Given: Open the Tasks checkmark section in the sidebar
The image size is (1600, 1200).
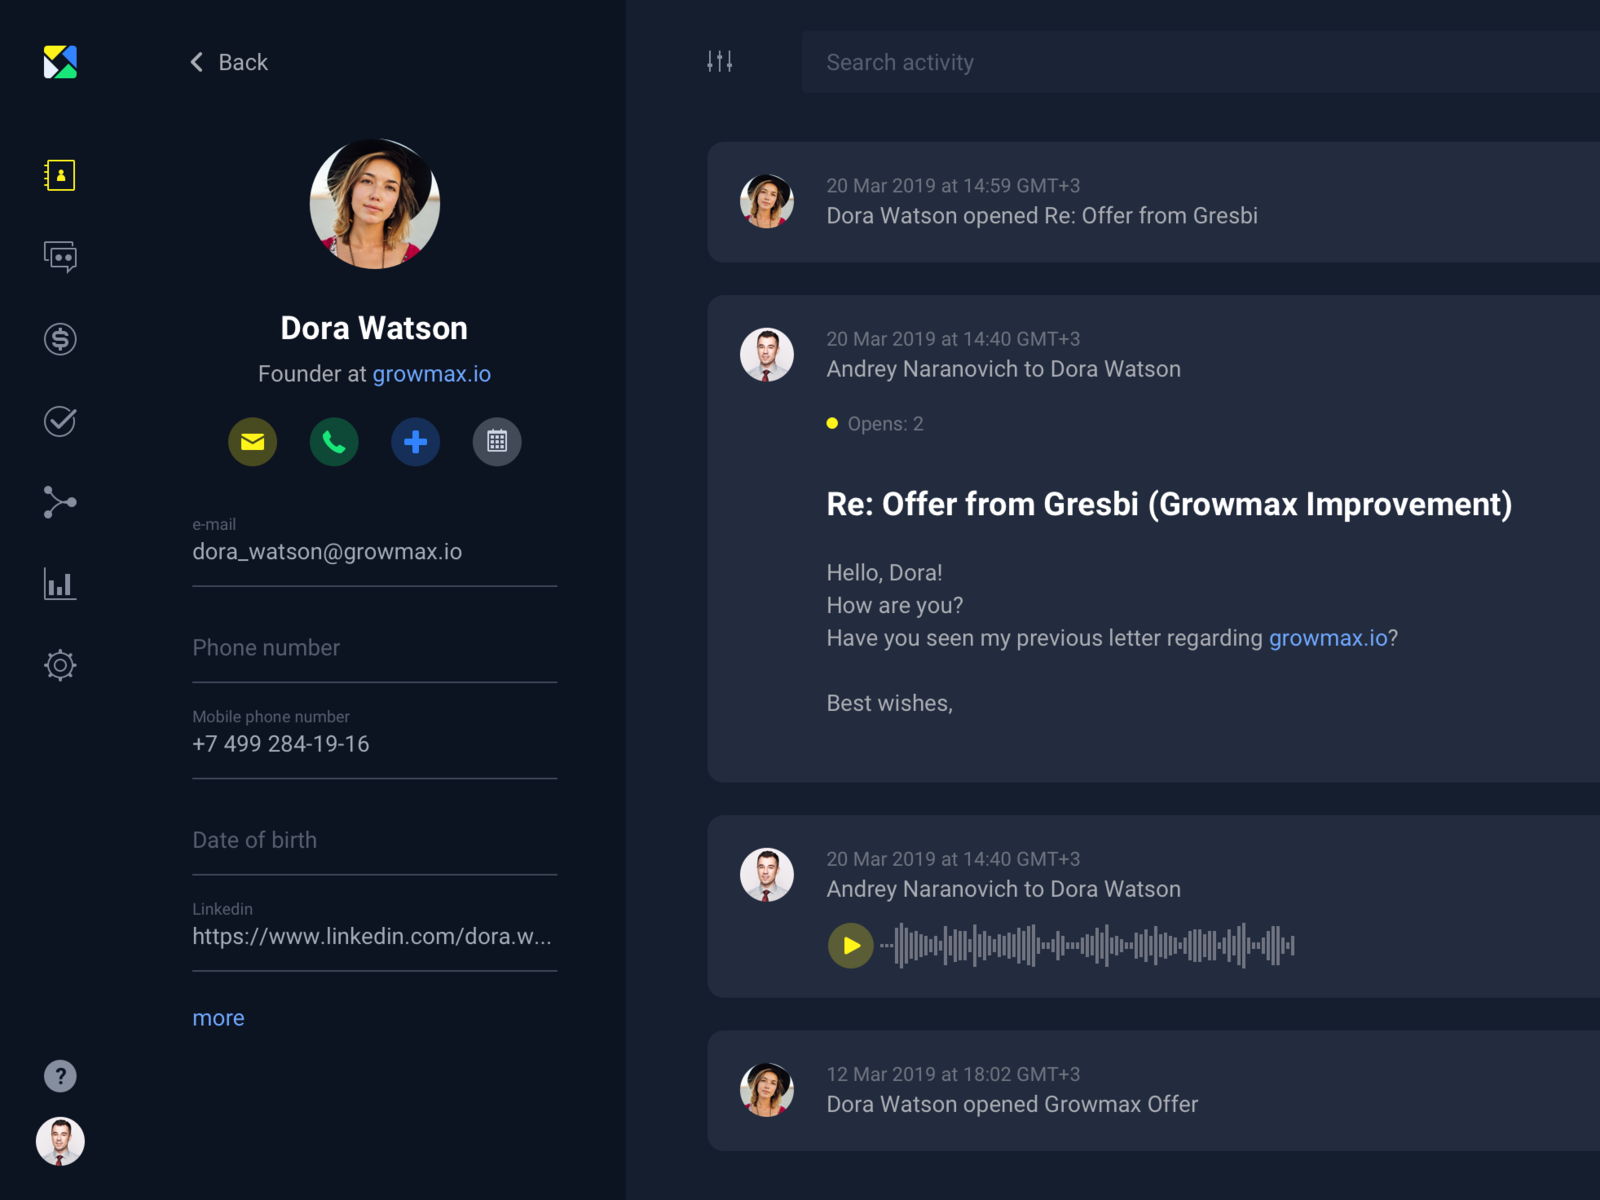Looking at the screenshot, I should pyautogui.click(x=60, y=421).
